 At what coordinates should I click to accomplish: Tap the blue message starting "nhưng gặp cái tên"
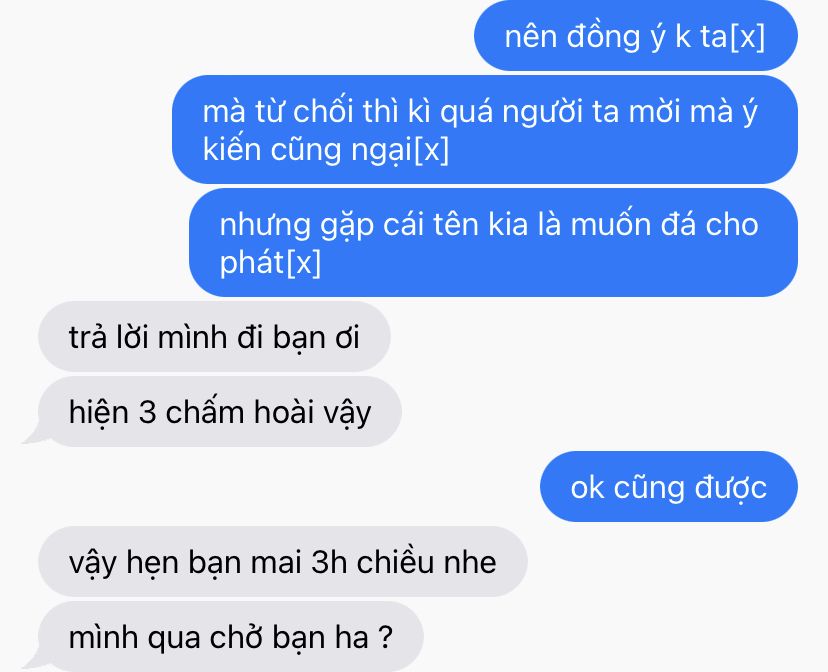coord(493,242)
